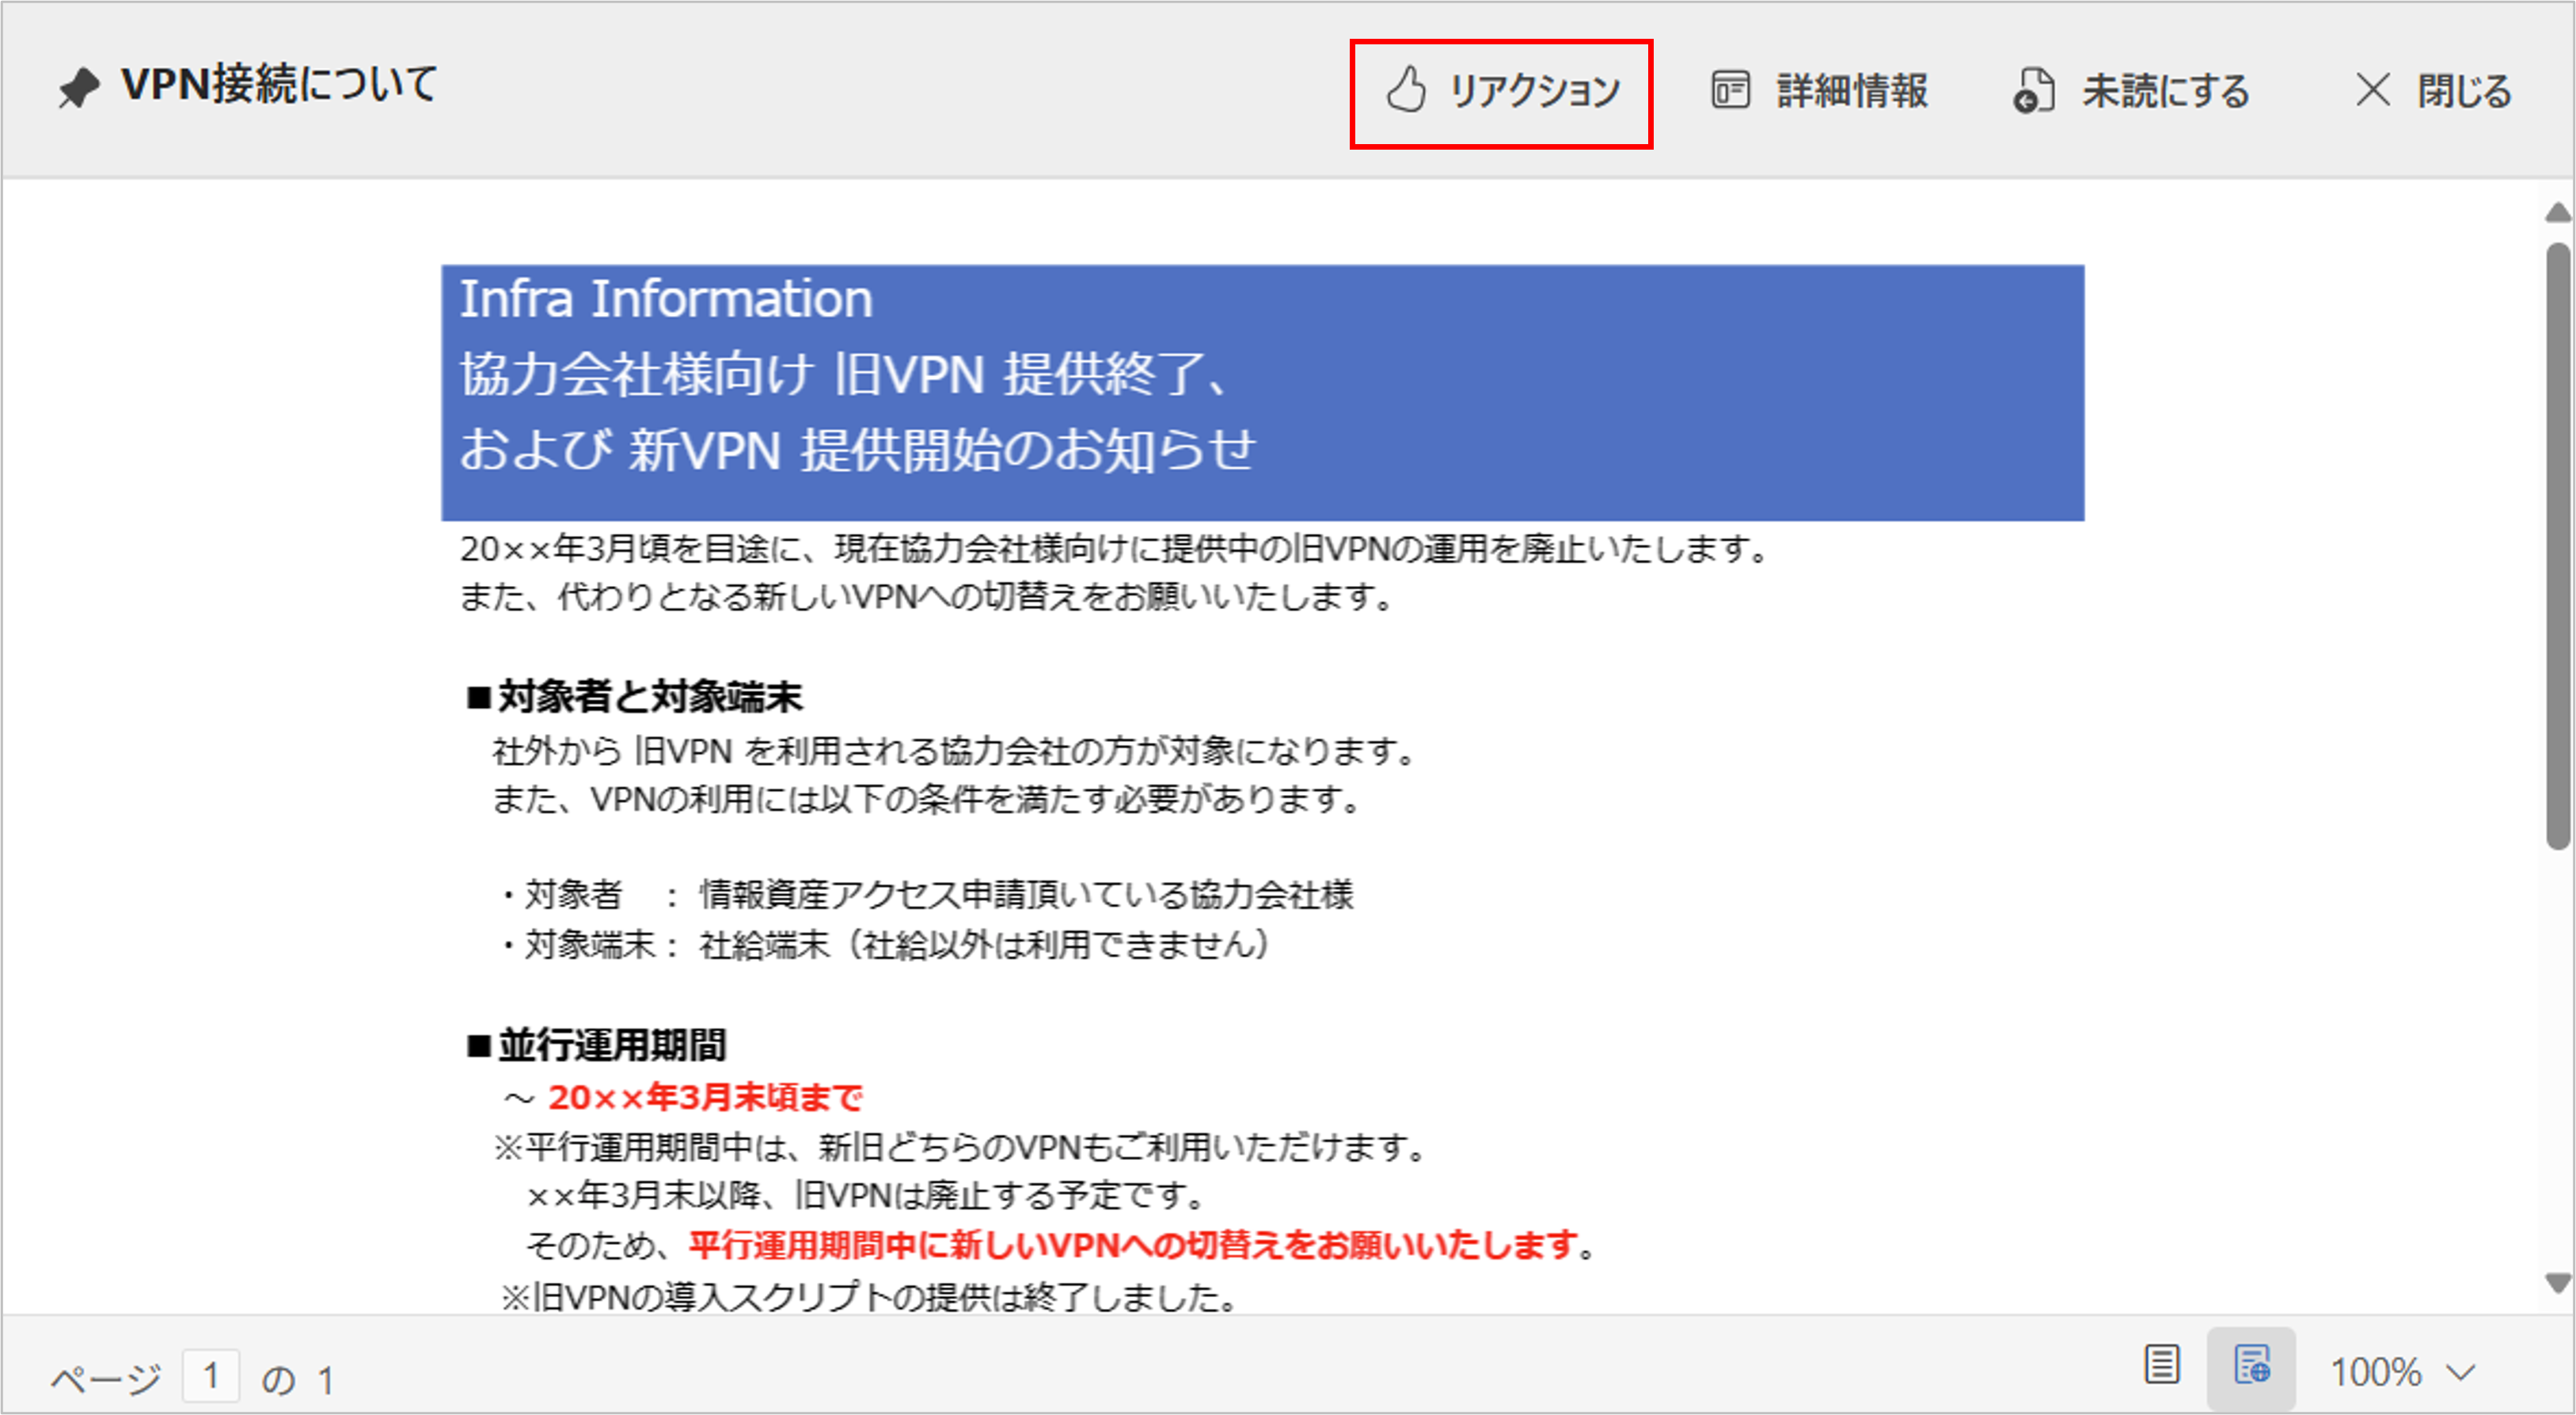Screen dimensions: 2576x1415
Task: Click the sentence beginning 20××年3月頃を目途に
Action: point(1115,549)
